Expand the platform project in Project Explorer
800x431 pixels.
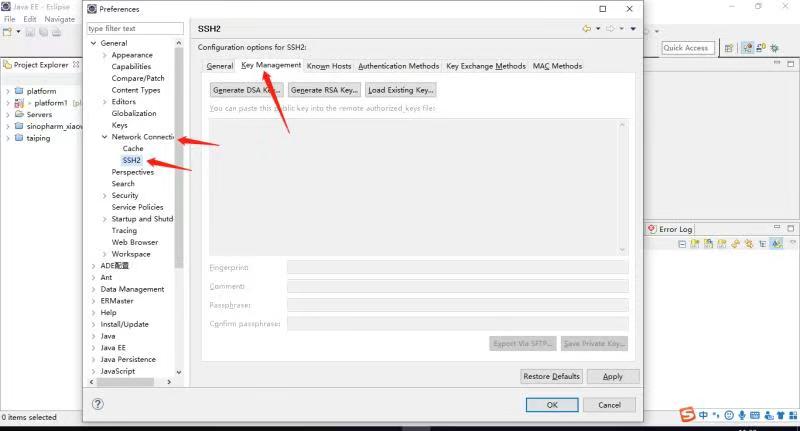point(8,91)
